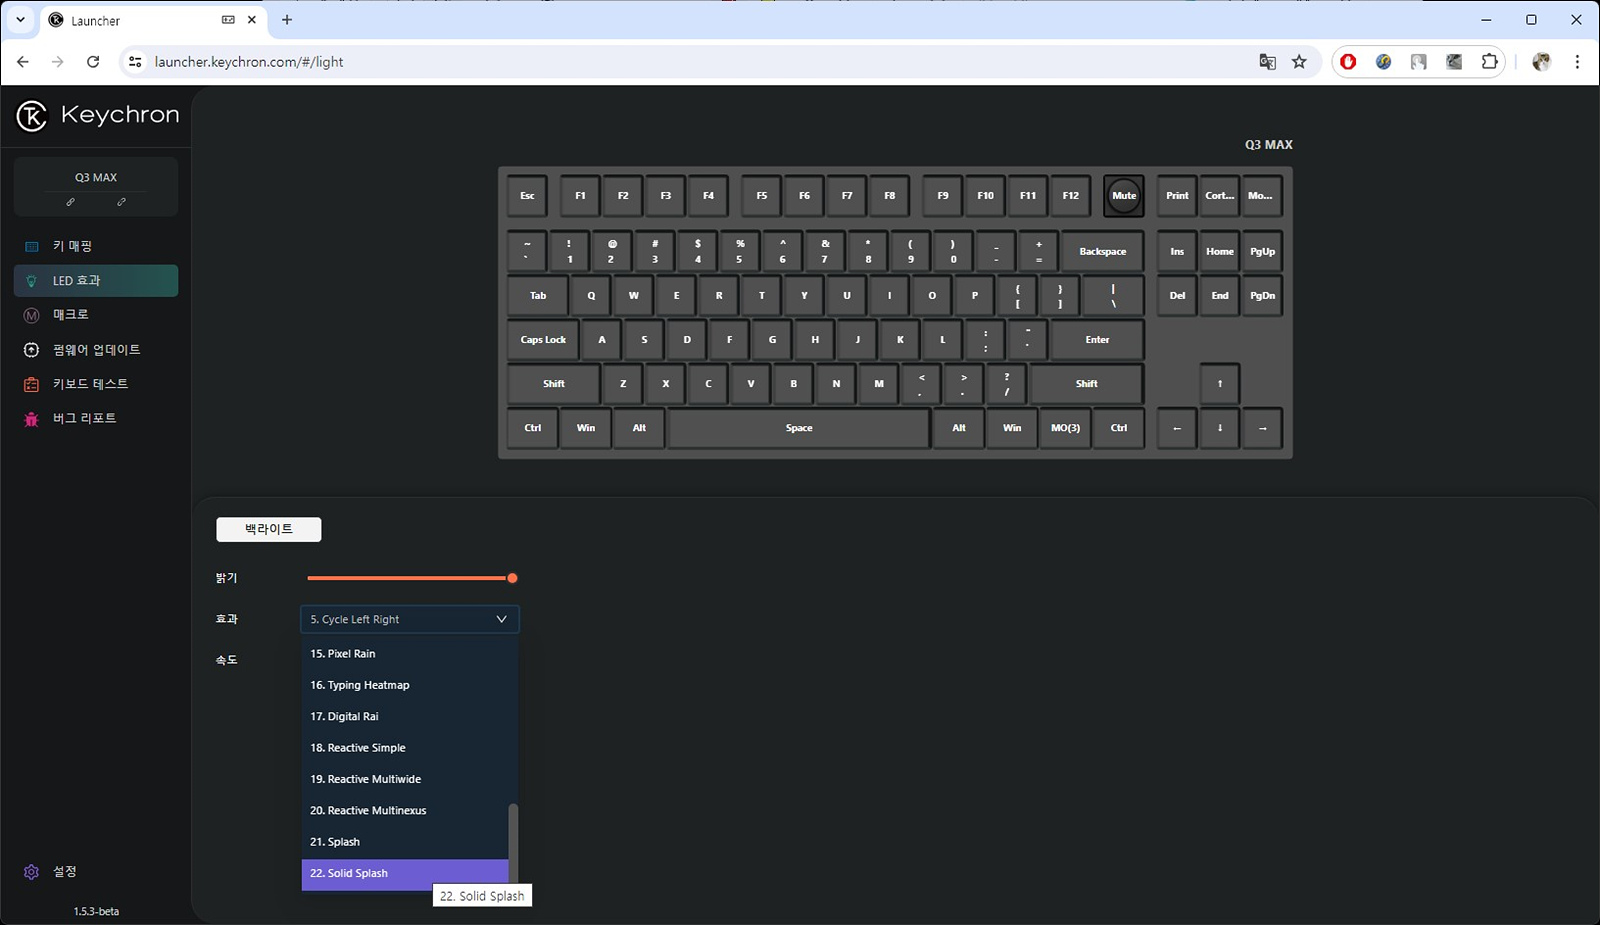Viewport: 1600px width, 925px height.
Task: Choose 21. Splash effect
Action: tap(405, 842)
